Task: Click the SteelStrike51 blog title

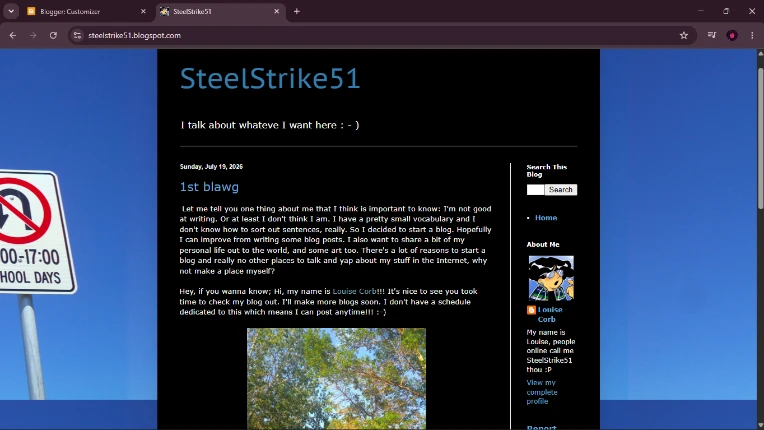Action: (x=270, y=78)
